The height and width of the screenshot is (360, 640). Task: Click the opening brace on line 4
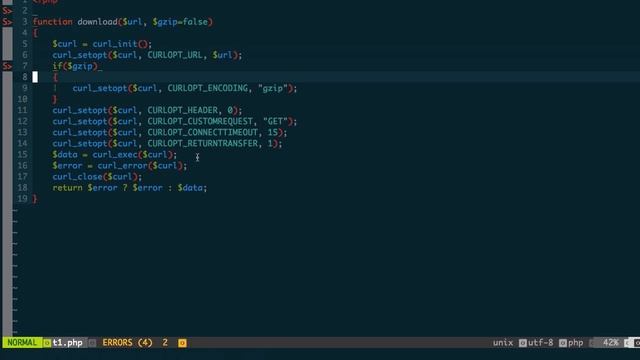click(x=35, y=33)
